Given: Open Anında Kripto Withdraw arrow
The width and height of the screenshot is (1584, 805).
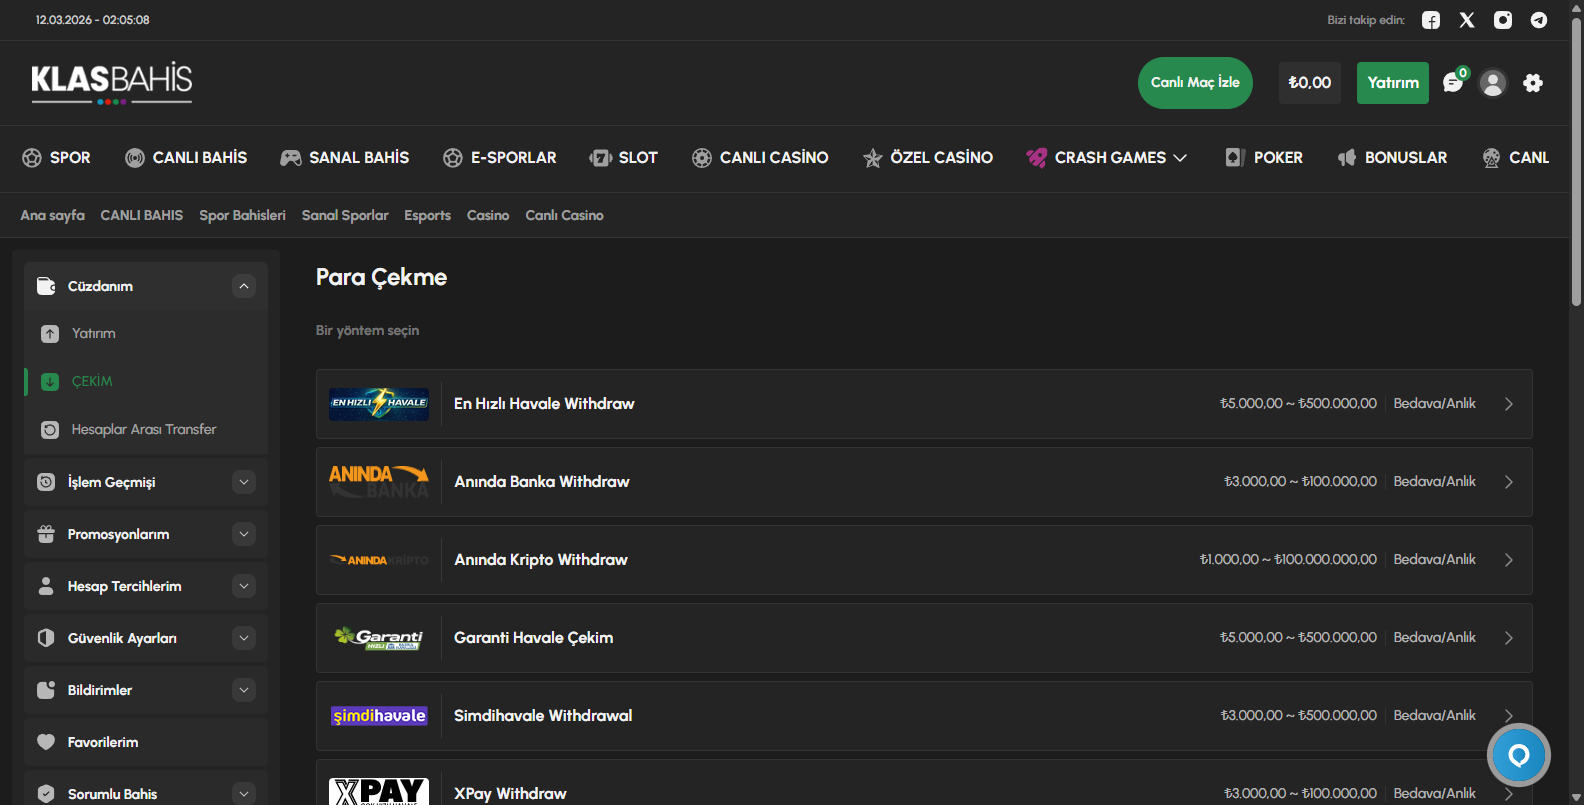Looking at the screenshot, I should [x=1509, y=560].
